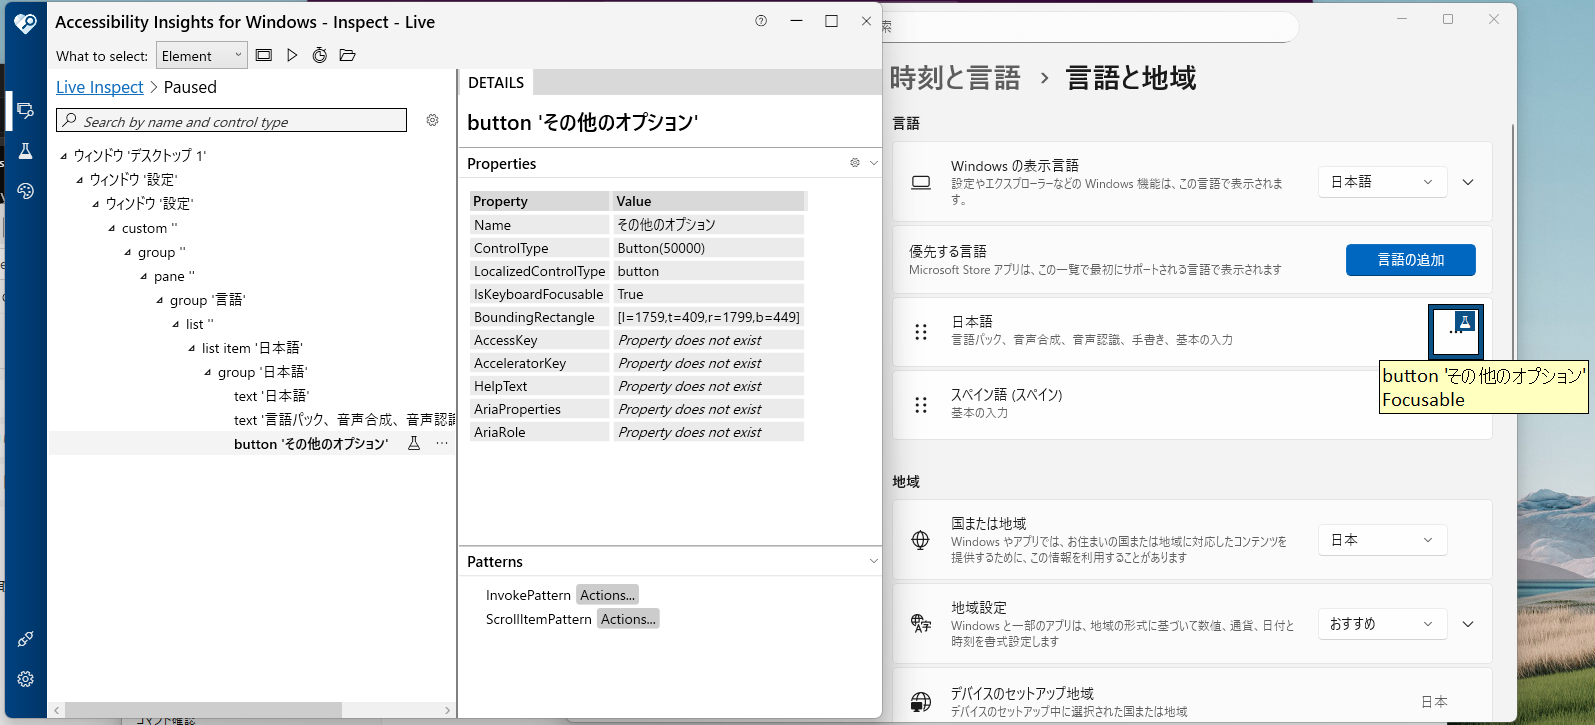Collapse the Properties section chevron
Viewport: 1595px width, 725px height.
(x=873, y=163)
